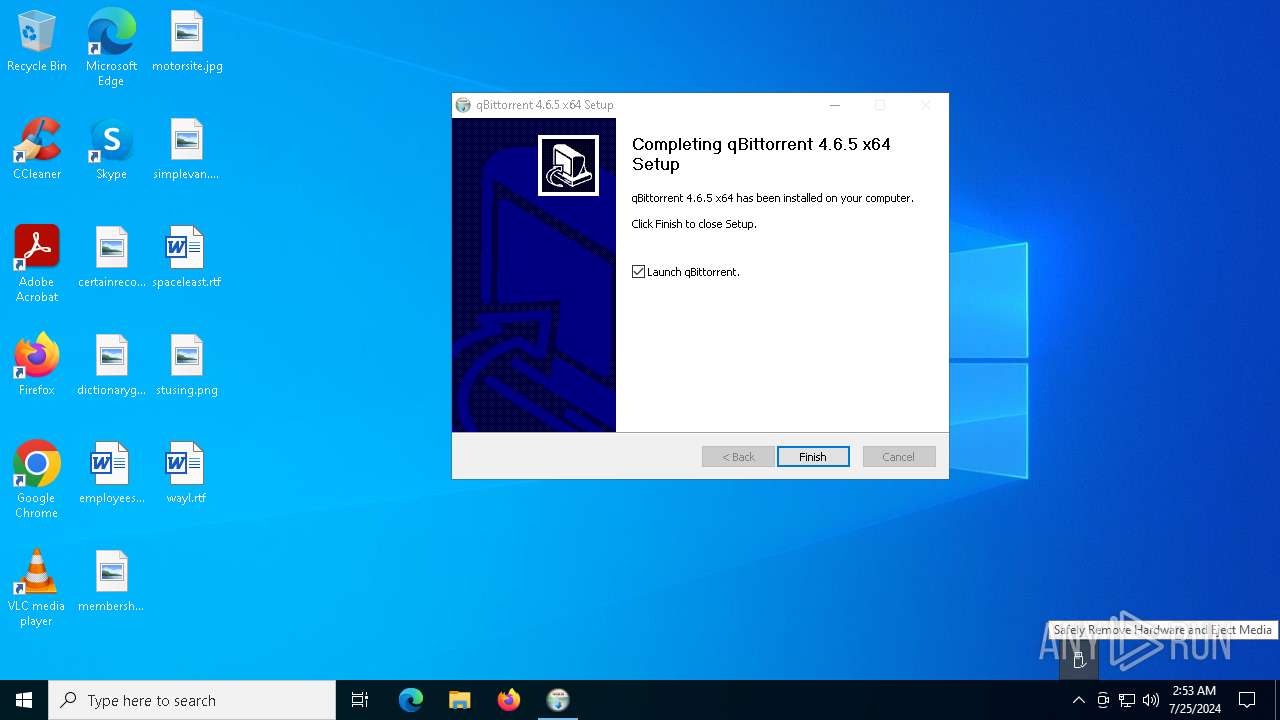Image resolution: width=1280 pixels, height=720 pixels.
Task: Select the Firefox desktop shortcut
Action: [37, 366]
